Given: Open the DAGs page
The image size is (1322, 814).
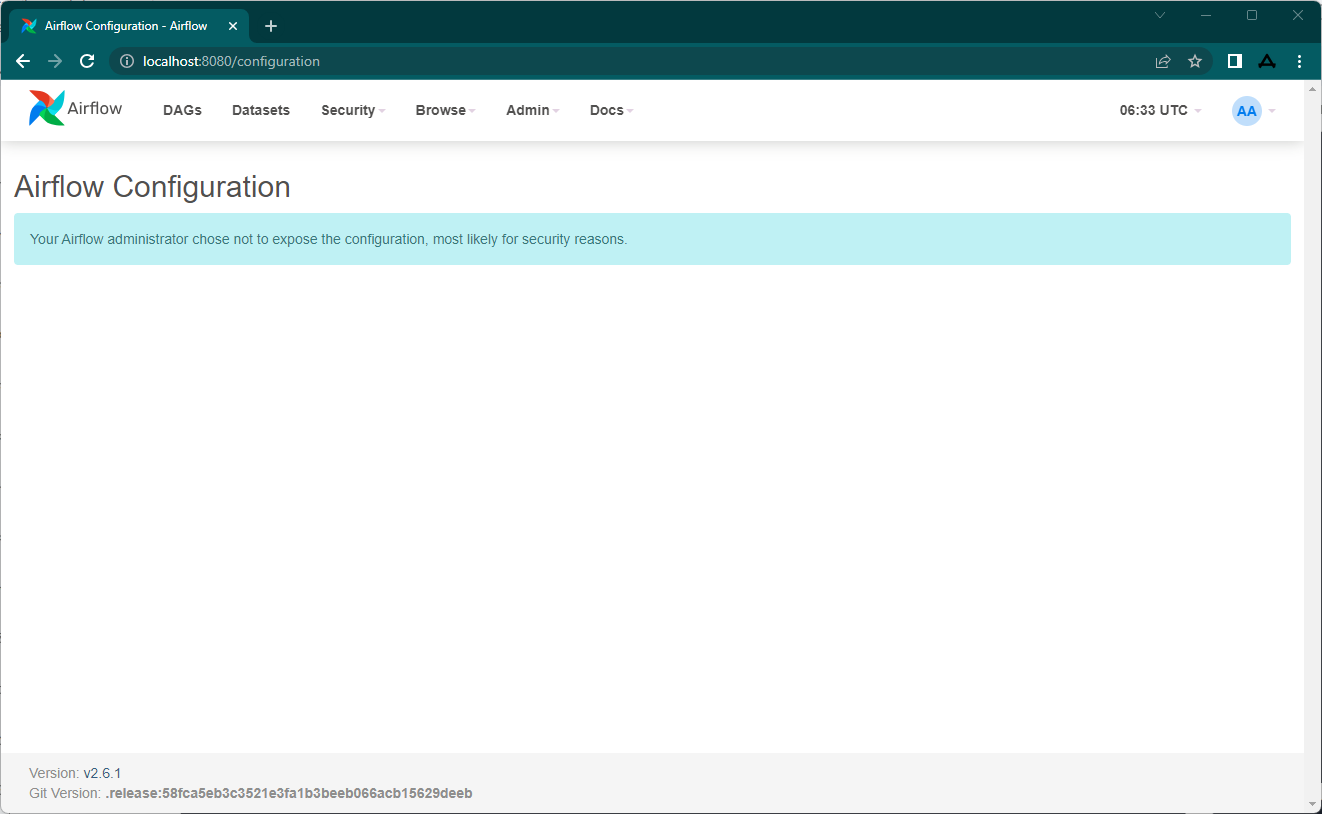Looking at the screenshot, I should tap(182, 110).
